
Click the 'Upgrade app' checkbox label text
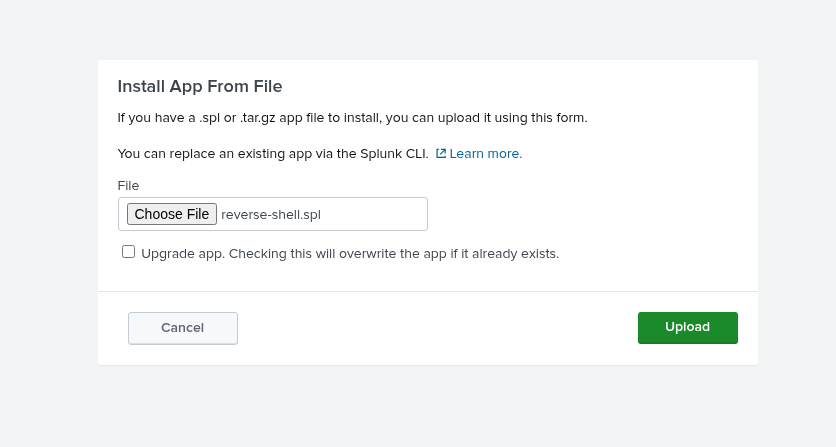click(x=185, y=254)
